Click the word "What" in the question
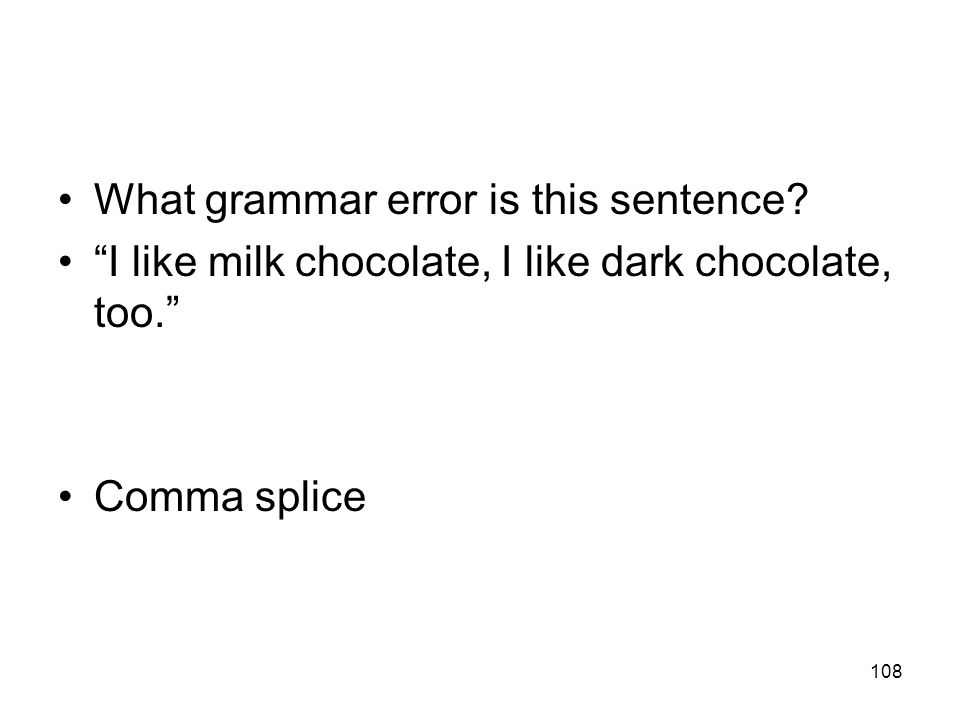This screenshot has width=960, height=720. tap(145, 200)
